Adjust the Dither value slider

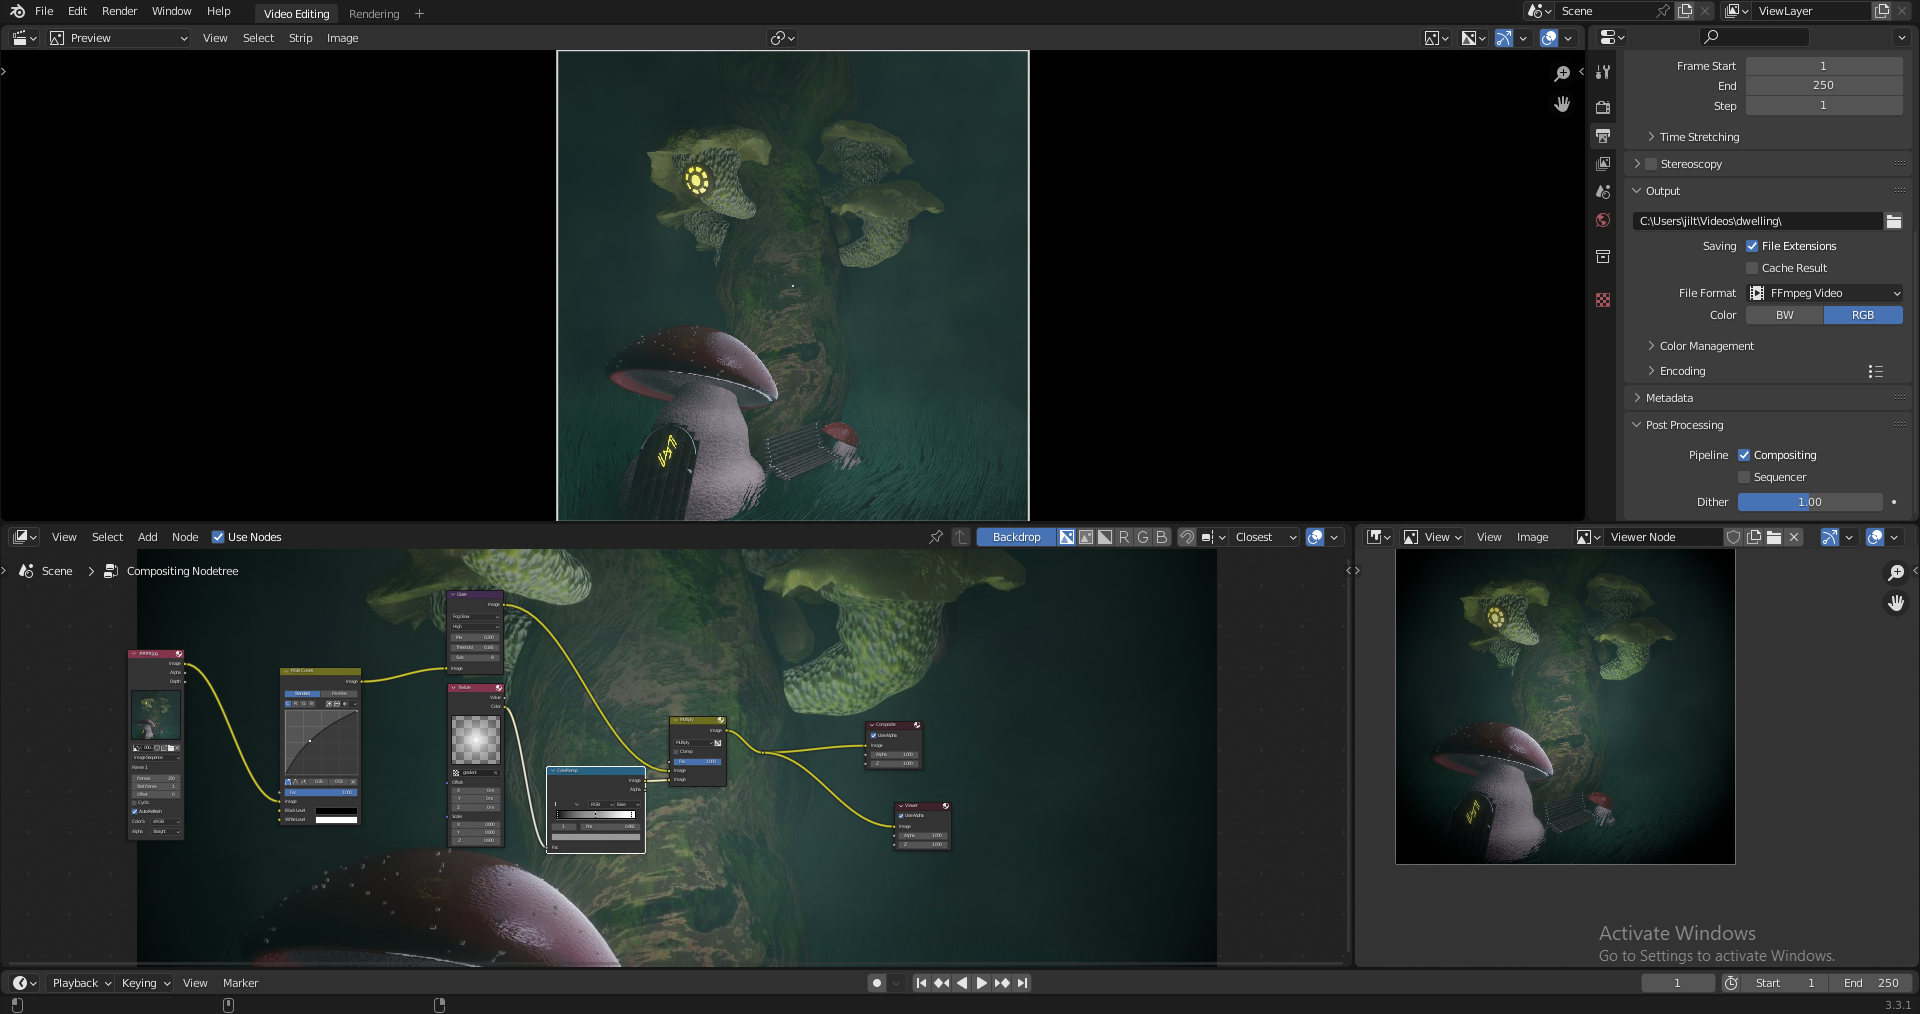[1810, 502]
